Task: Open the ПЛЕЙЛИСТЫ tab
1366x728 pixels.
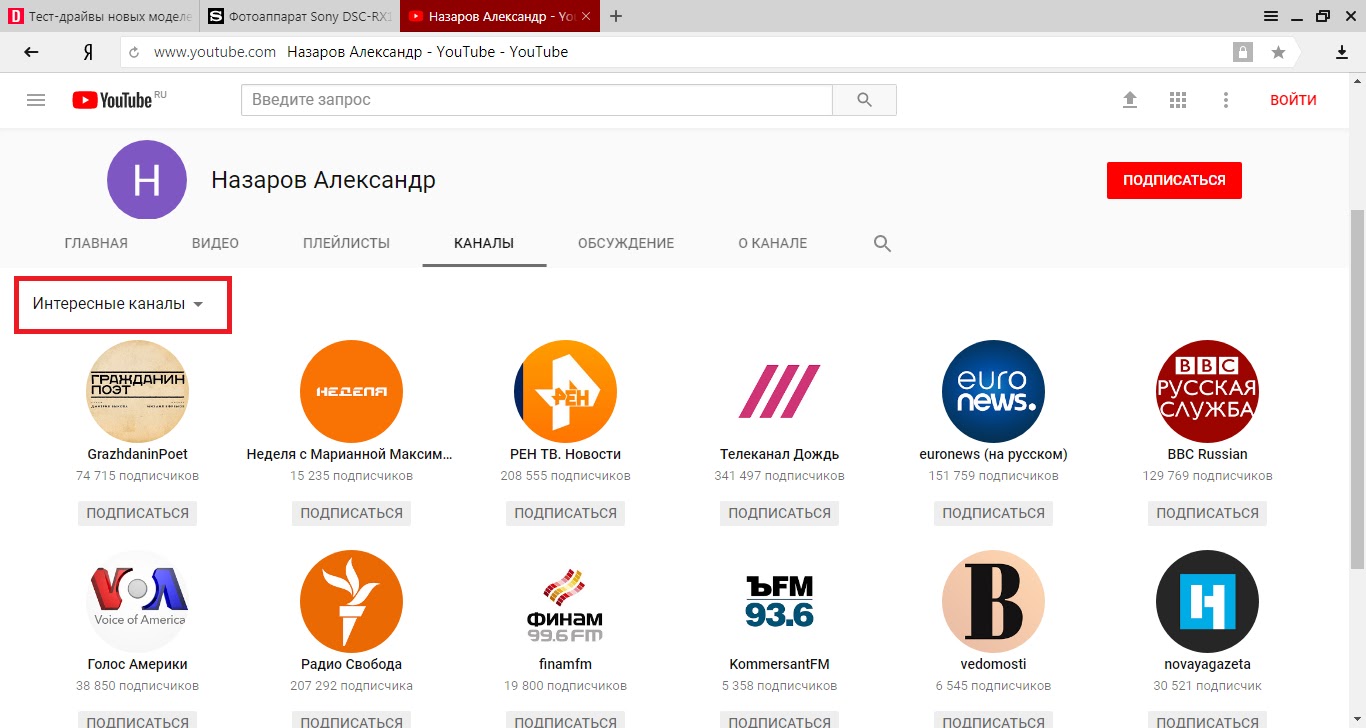Action: 346,243
